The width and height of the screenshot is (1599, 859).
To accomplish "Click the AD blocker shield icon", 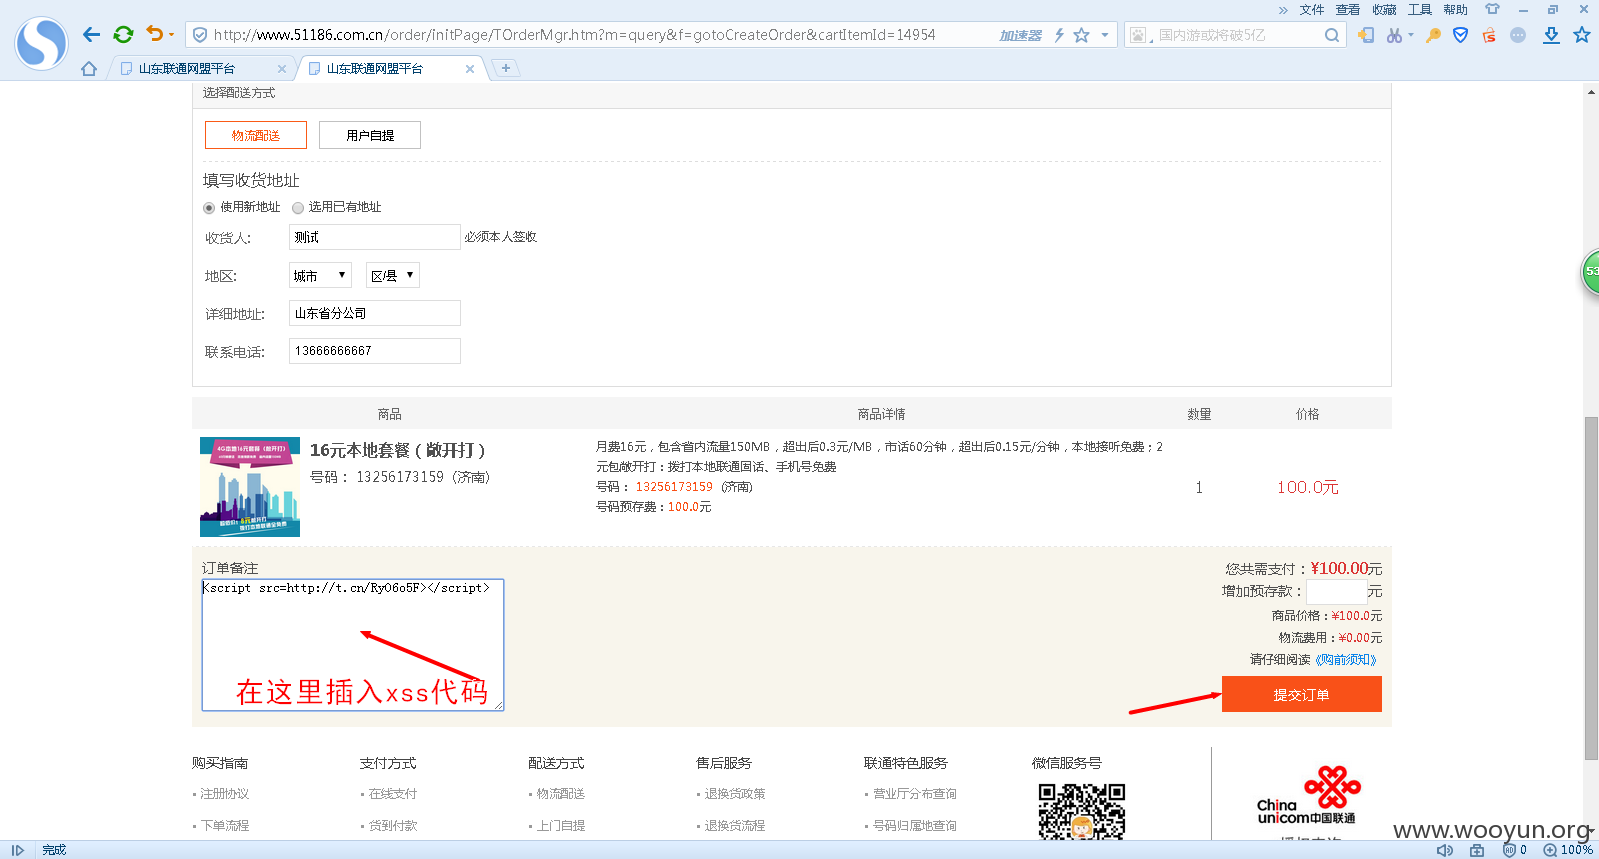I will (1509, 850).
